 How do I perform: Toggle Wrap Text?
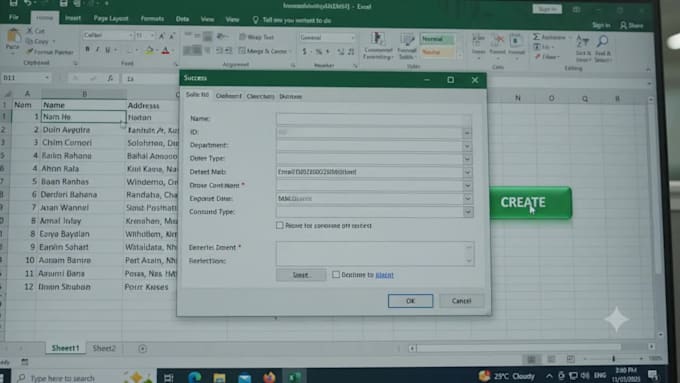point(256,37)
